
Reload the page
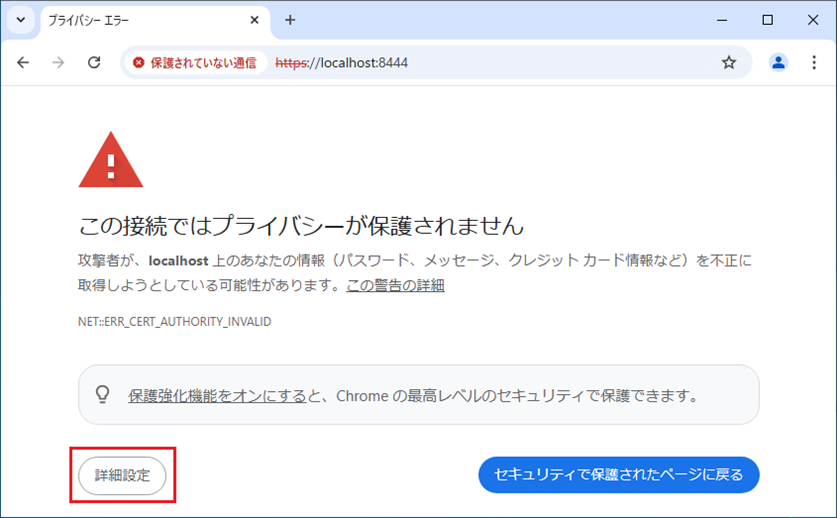[94, 62]
